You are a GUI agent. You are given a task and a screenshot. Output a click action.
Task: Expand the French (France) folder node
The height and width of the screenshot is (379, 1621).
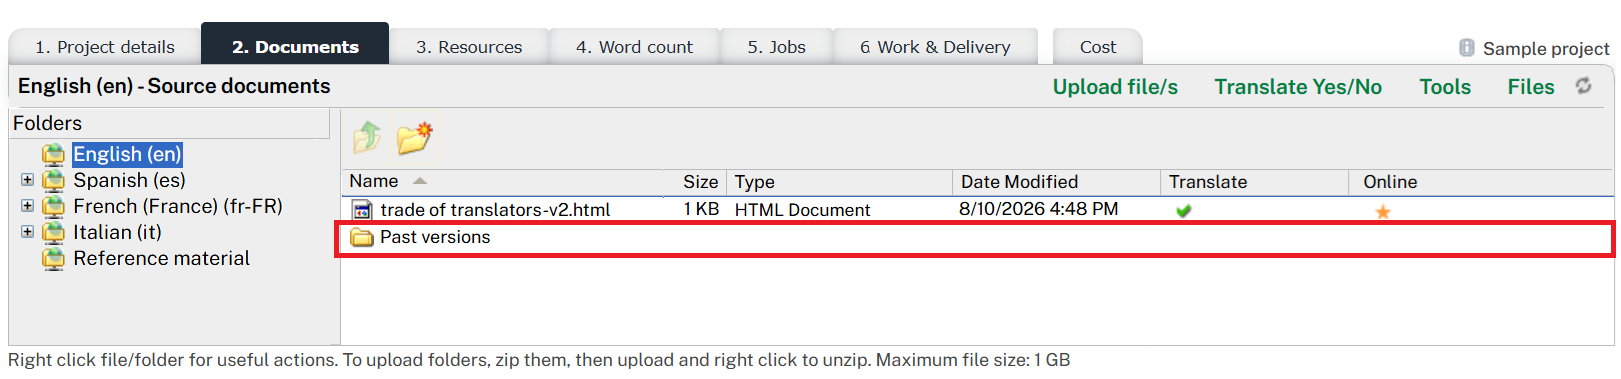(x=27, y=206)
